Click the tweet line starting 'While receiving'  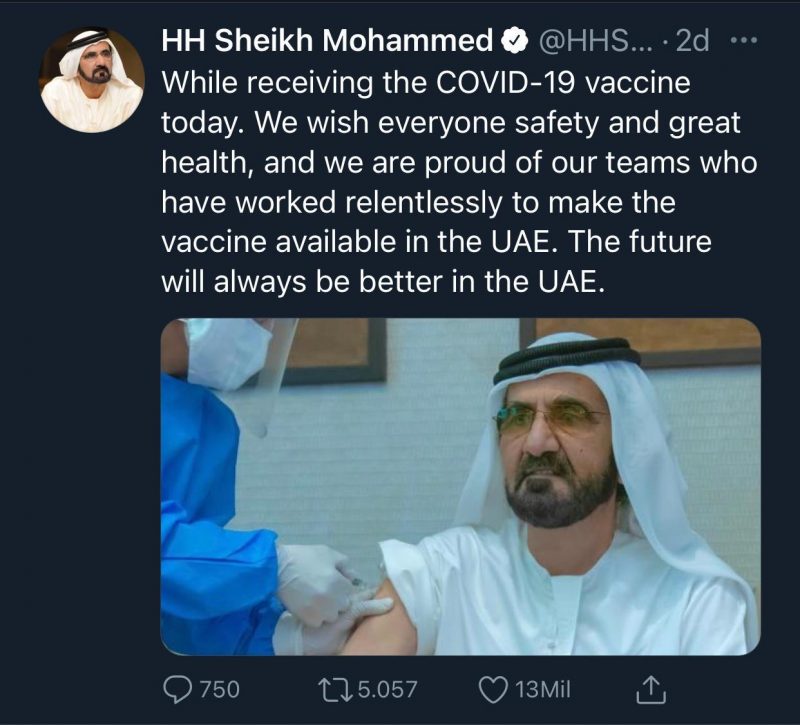(425, 83)
